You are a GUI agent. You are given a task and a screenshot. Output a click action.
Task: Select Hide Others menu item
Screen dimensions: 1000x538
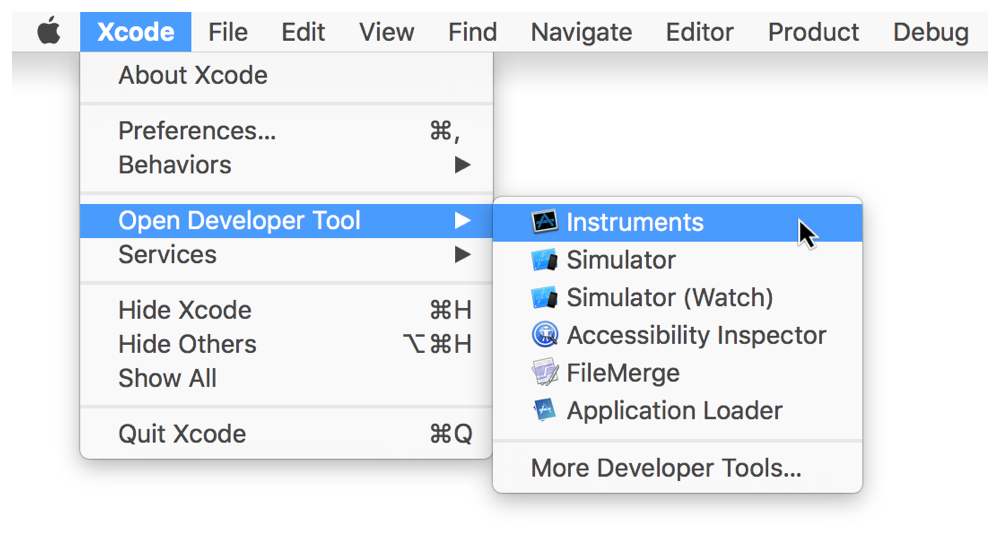(x=187, y=344)
